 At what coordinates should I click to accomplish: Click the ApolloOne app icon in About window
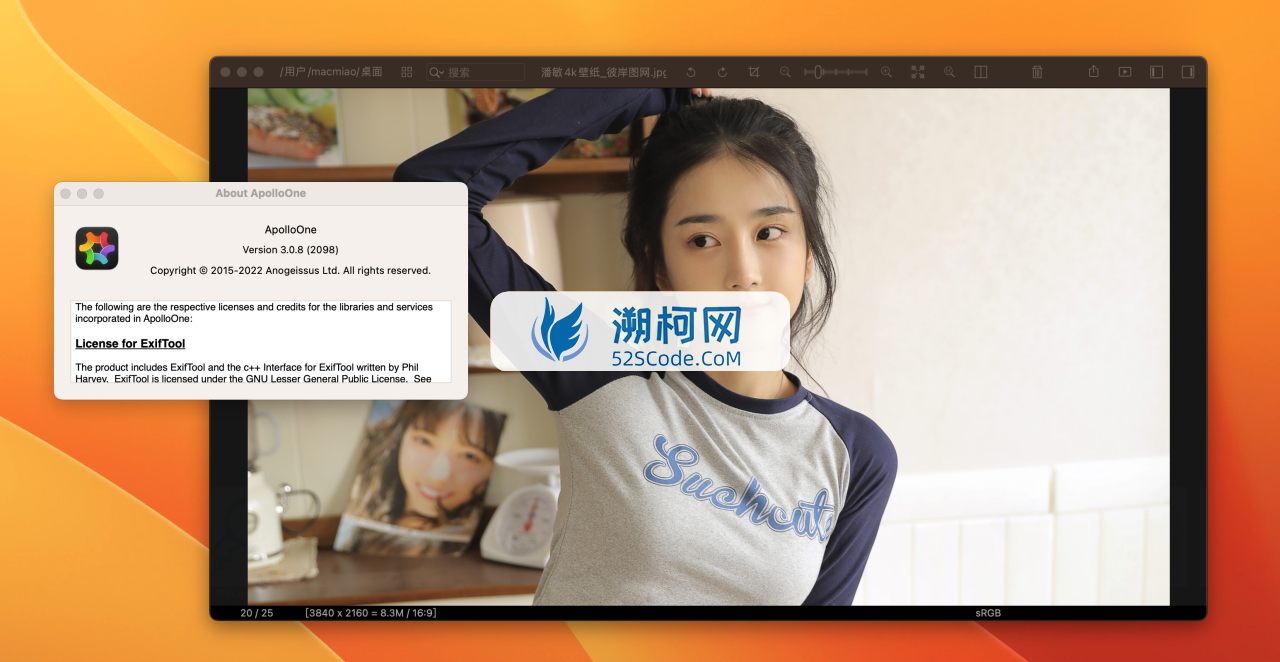[x=97, y=248]
